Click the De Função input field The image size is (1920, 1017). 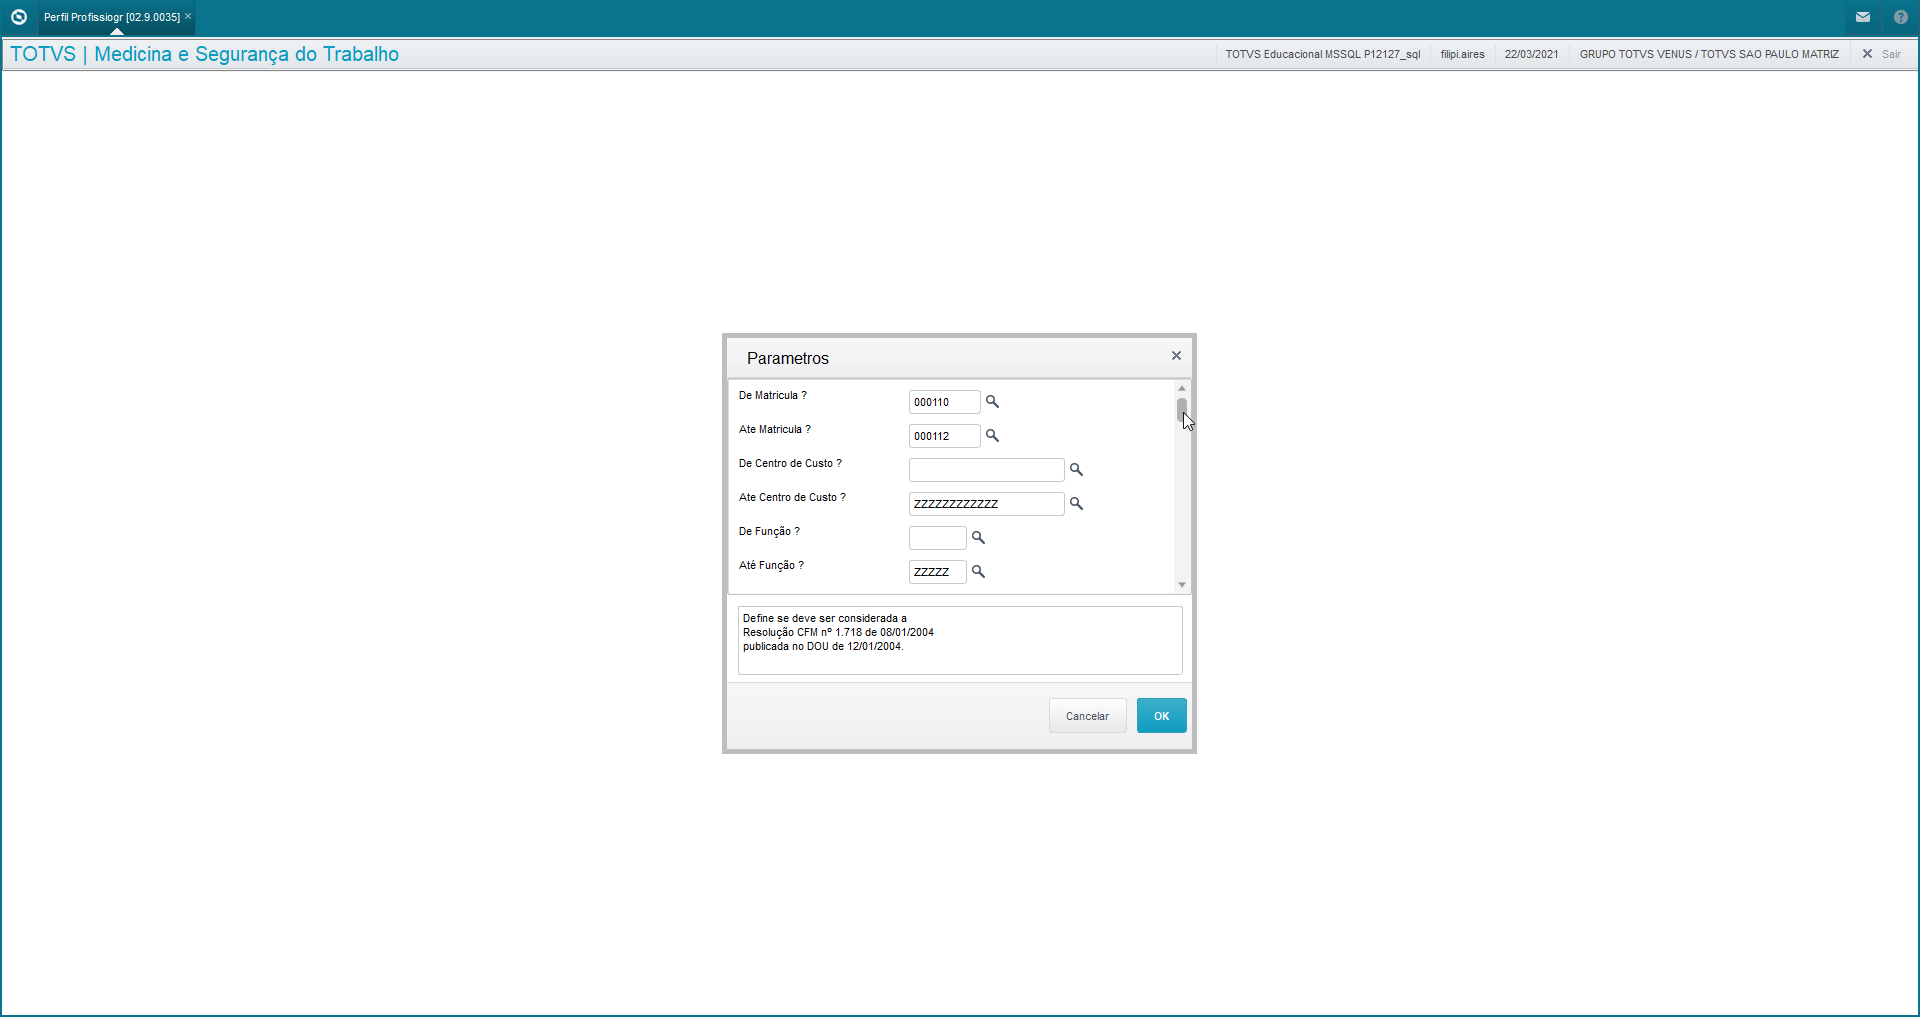[937, 538]
